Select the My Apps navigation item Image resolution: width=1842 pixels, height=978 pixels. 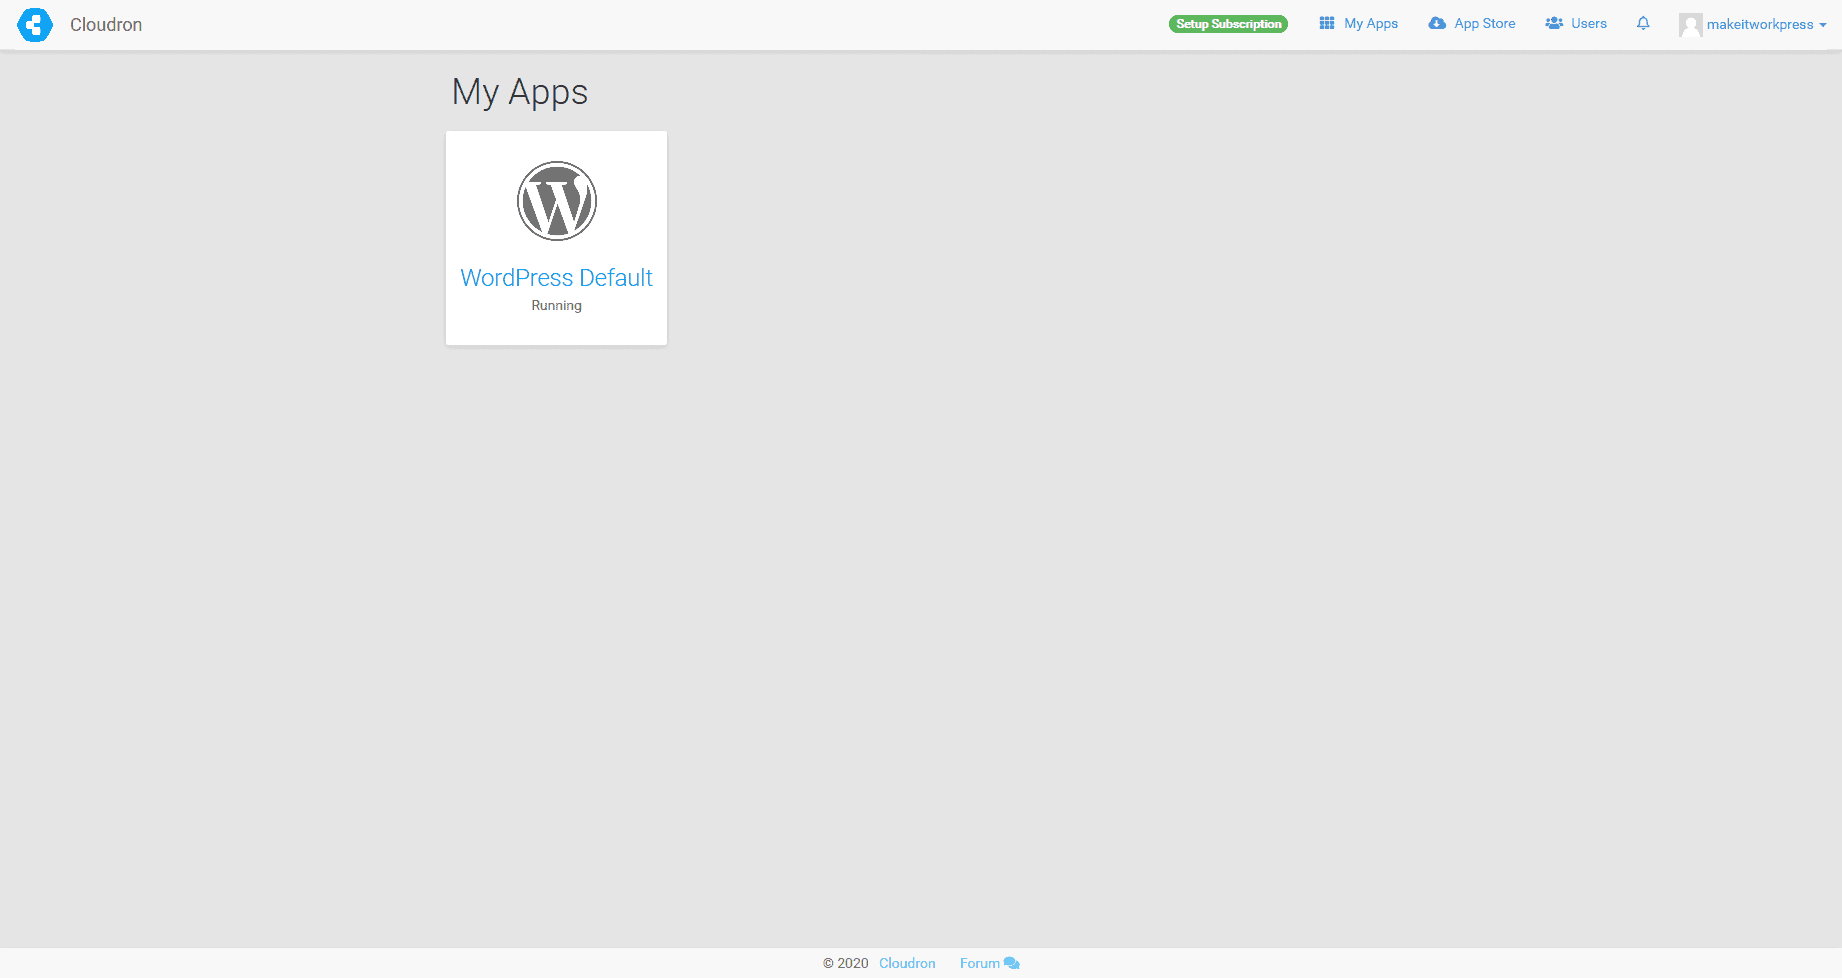point(1371,22)
